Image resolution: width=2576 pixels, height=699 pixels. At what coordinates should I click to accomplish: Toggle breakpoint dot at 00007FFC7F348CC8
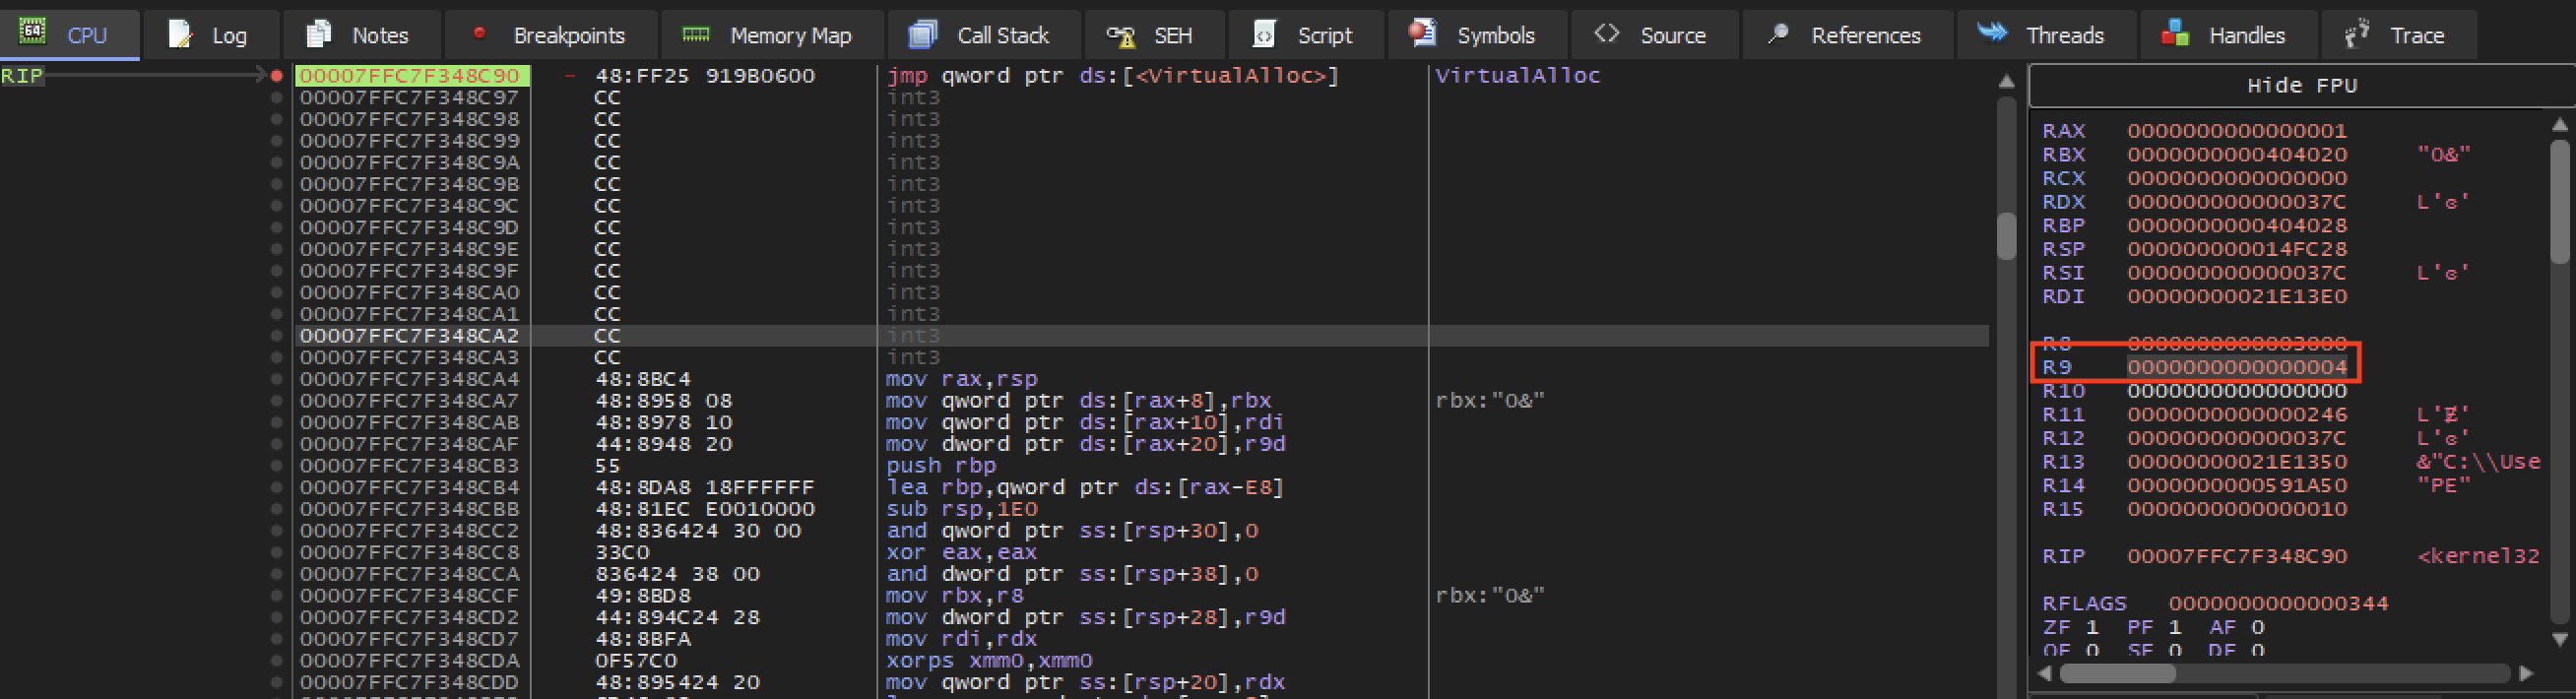(x=276, y=553)
